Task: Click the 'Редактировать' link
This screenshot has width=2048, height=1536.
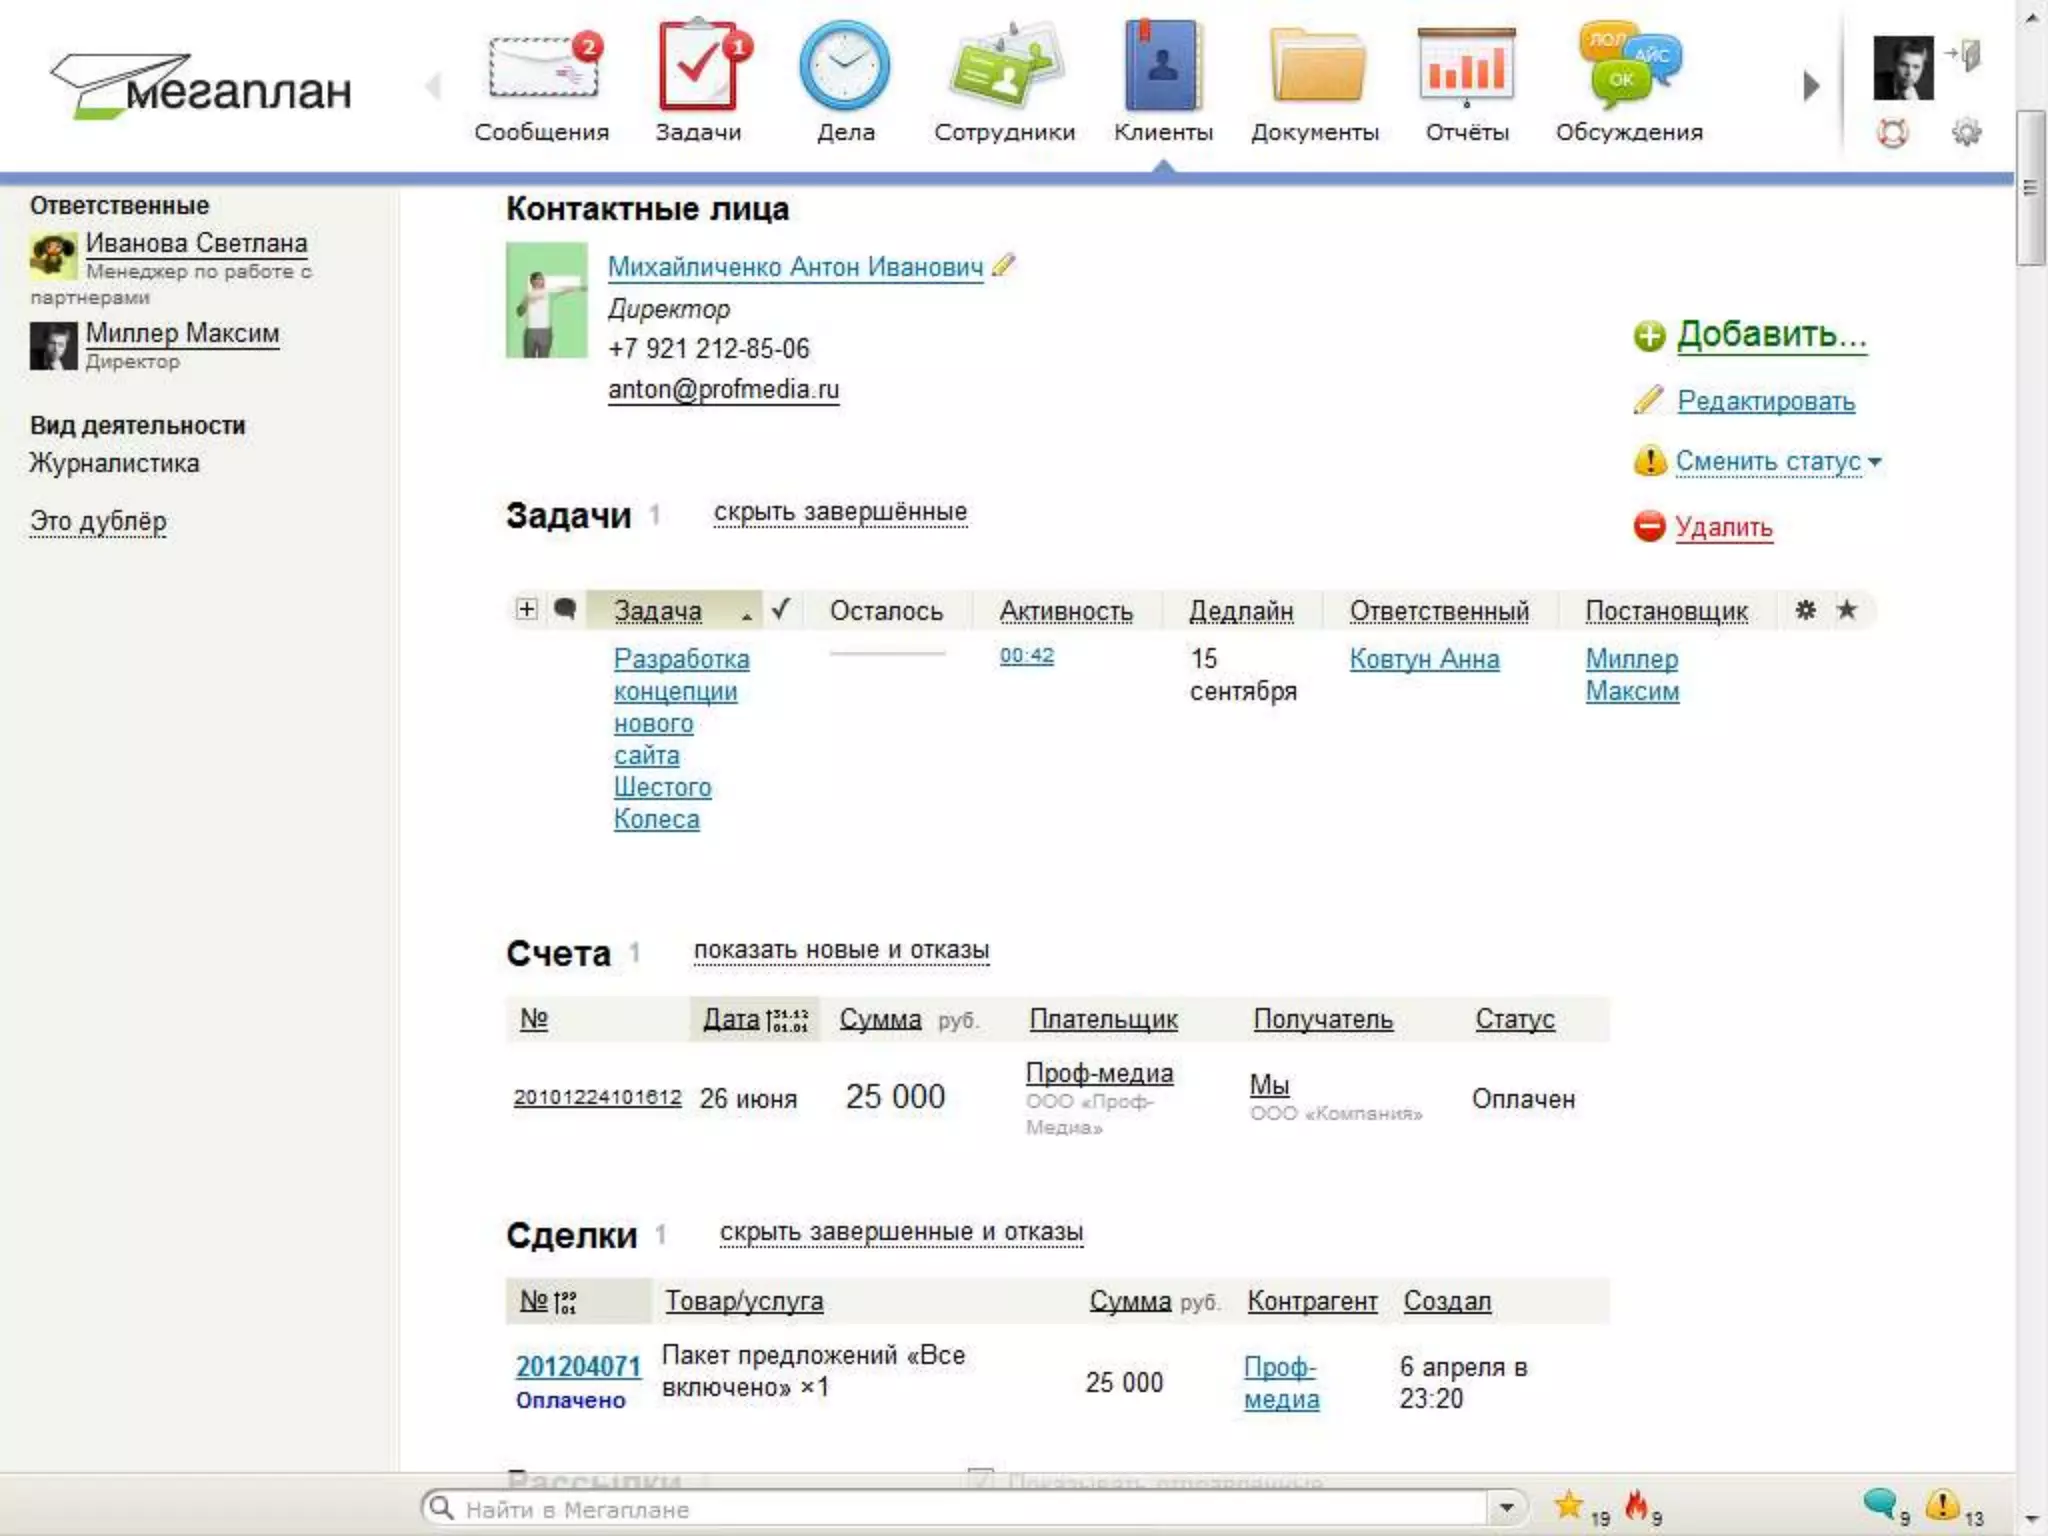Action: click(x=1765, y=401)
